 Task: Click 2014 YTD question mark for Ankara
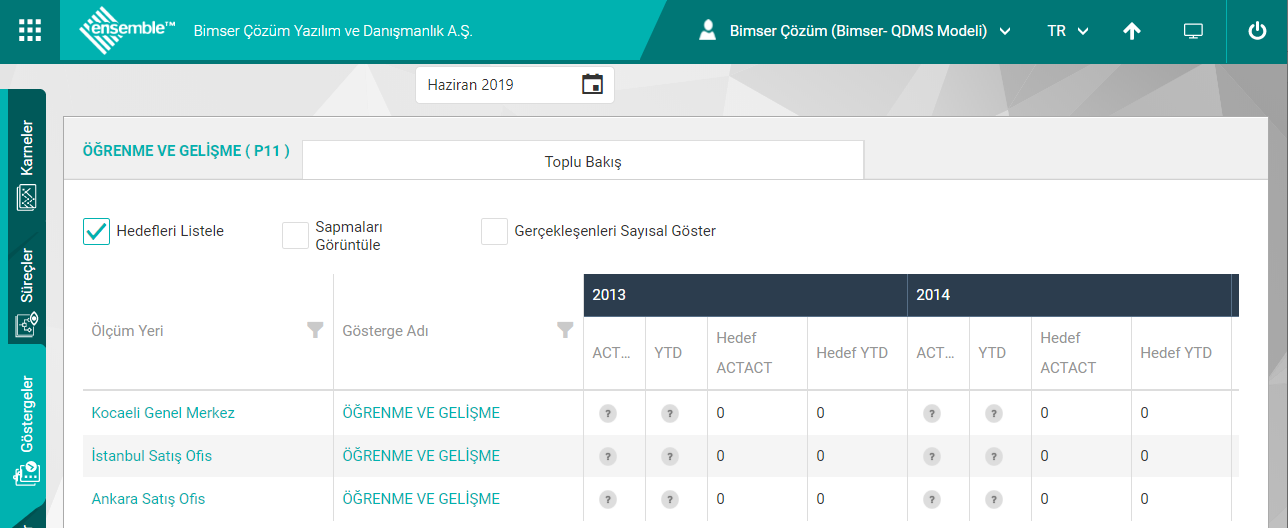(993, 499)
